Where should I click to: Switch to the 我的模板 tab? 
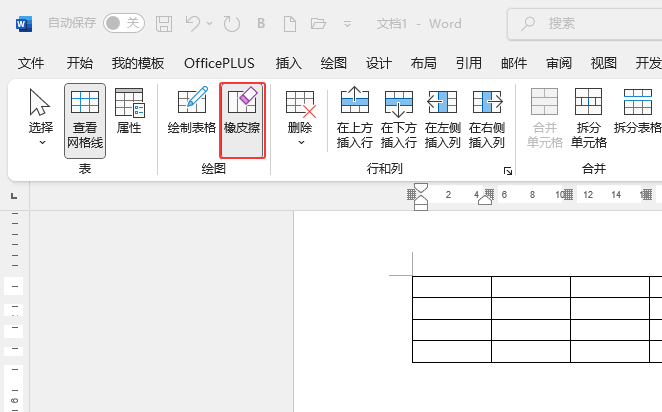tap(138, 63)
